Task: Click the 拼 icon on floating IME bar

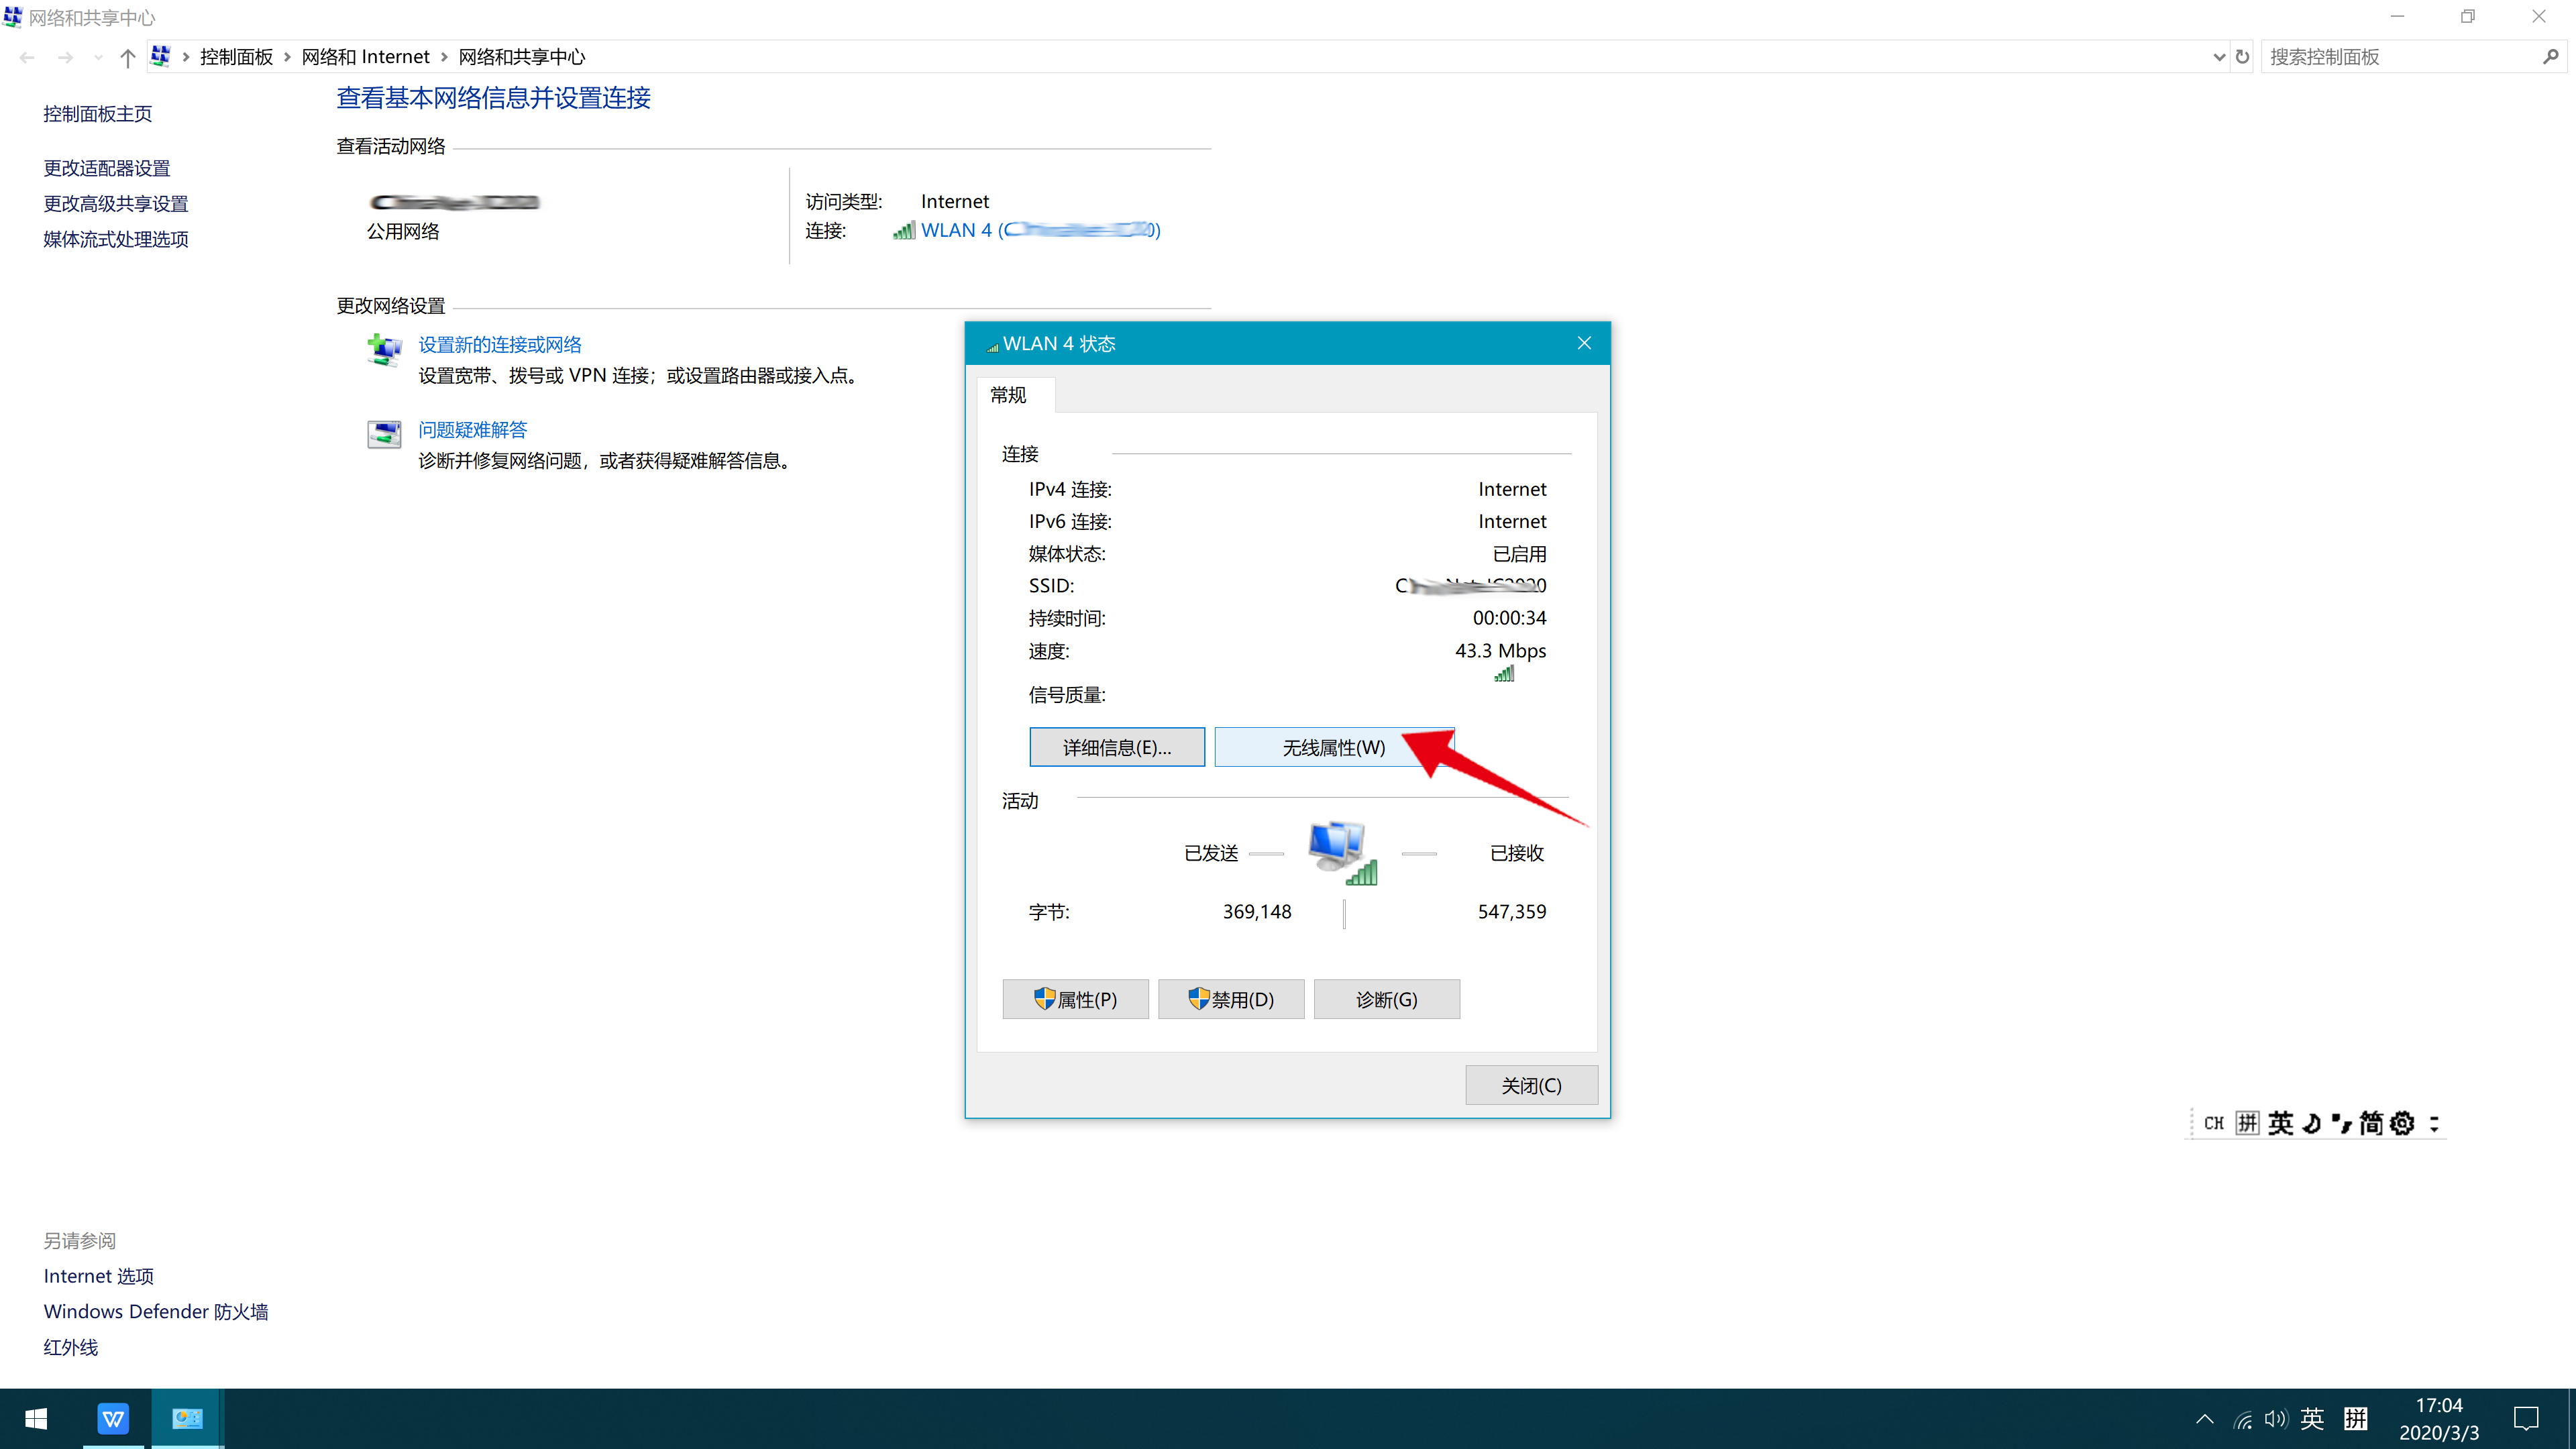Action: pos(2247,1123)
